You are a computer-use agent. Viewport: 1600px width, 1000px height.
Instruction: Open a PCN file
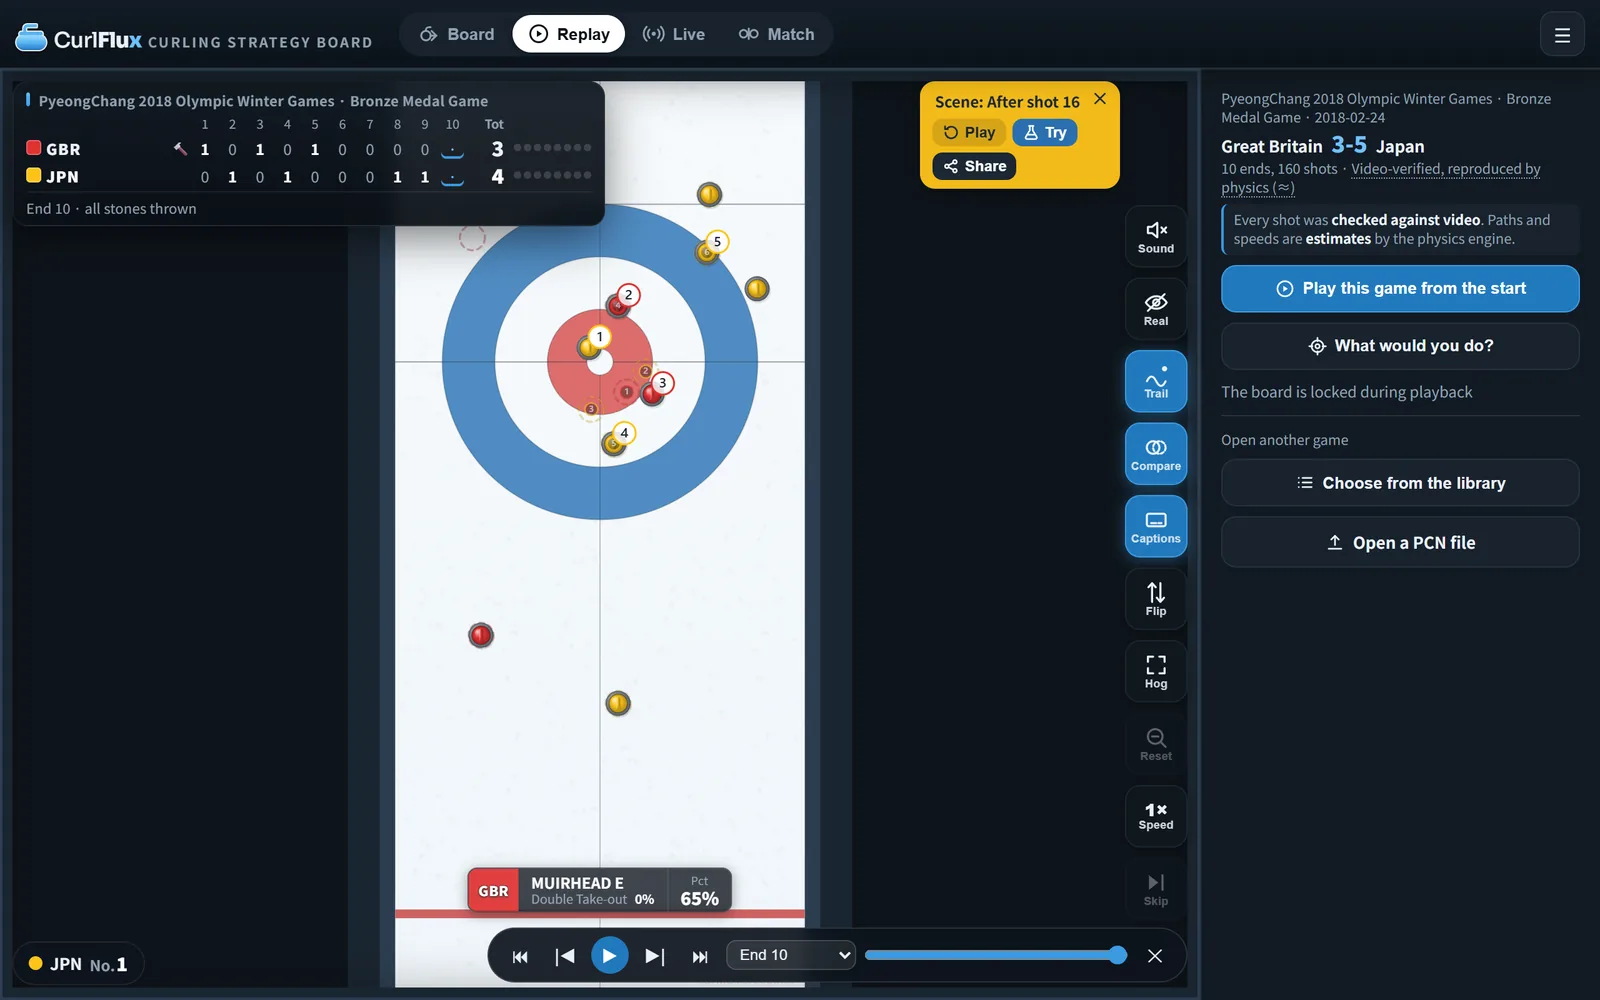point(1400,543)
